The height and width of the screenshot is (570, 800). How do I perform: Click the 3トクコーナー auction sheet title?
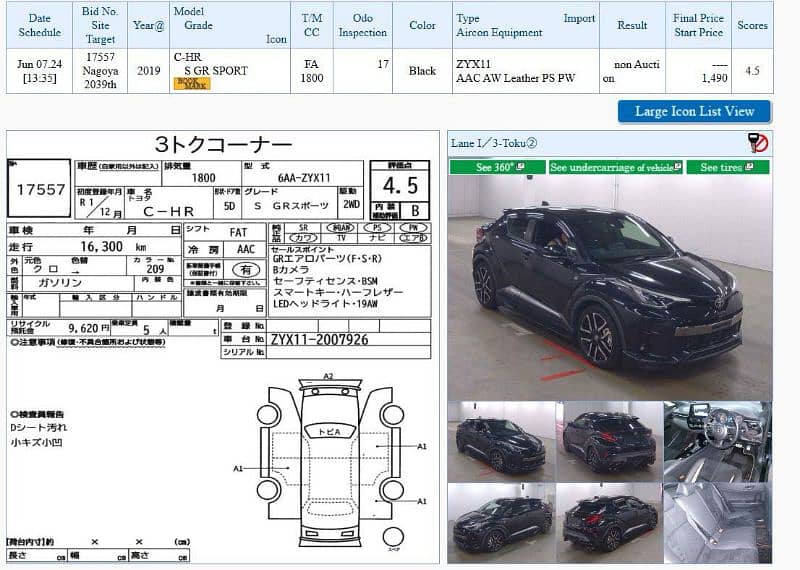223,144
